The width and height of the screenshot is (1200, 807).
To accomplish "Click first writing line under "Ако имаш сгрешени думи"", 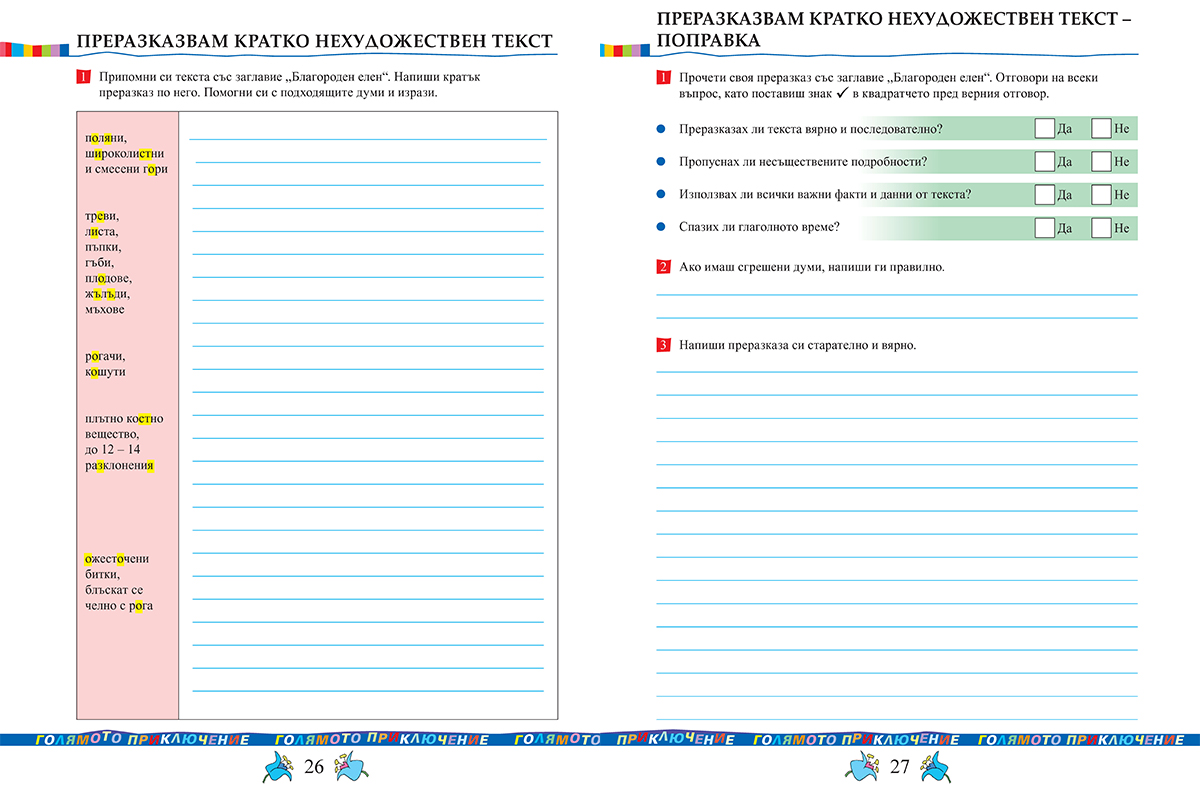I will pos(896,294).
